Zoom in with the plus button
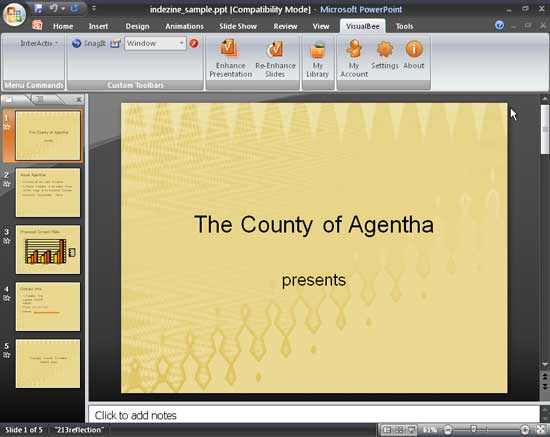550x437 pixels. 525,430
